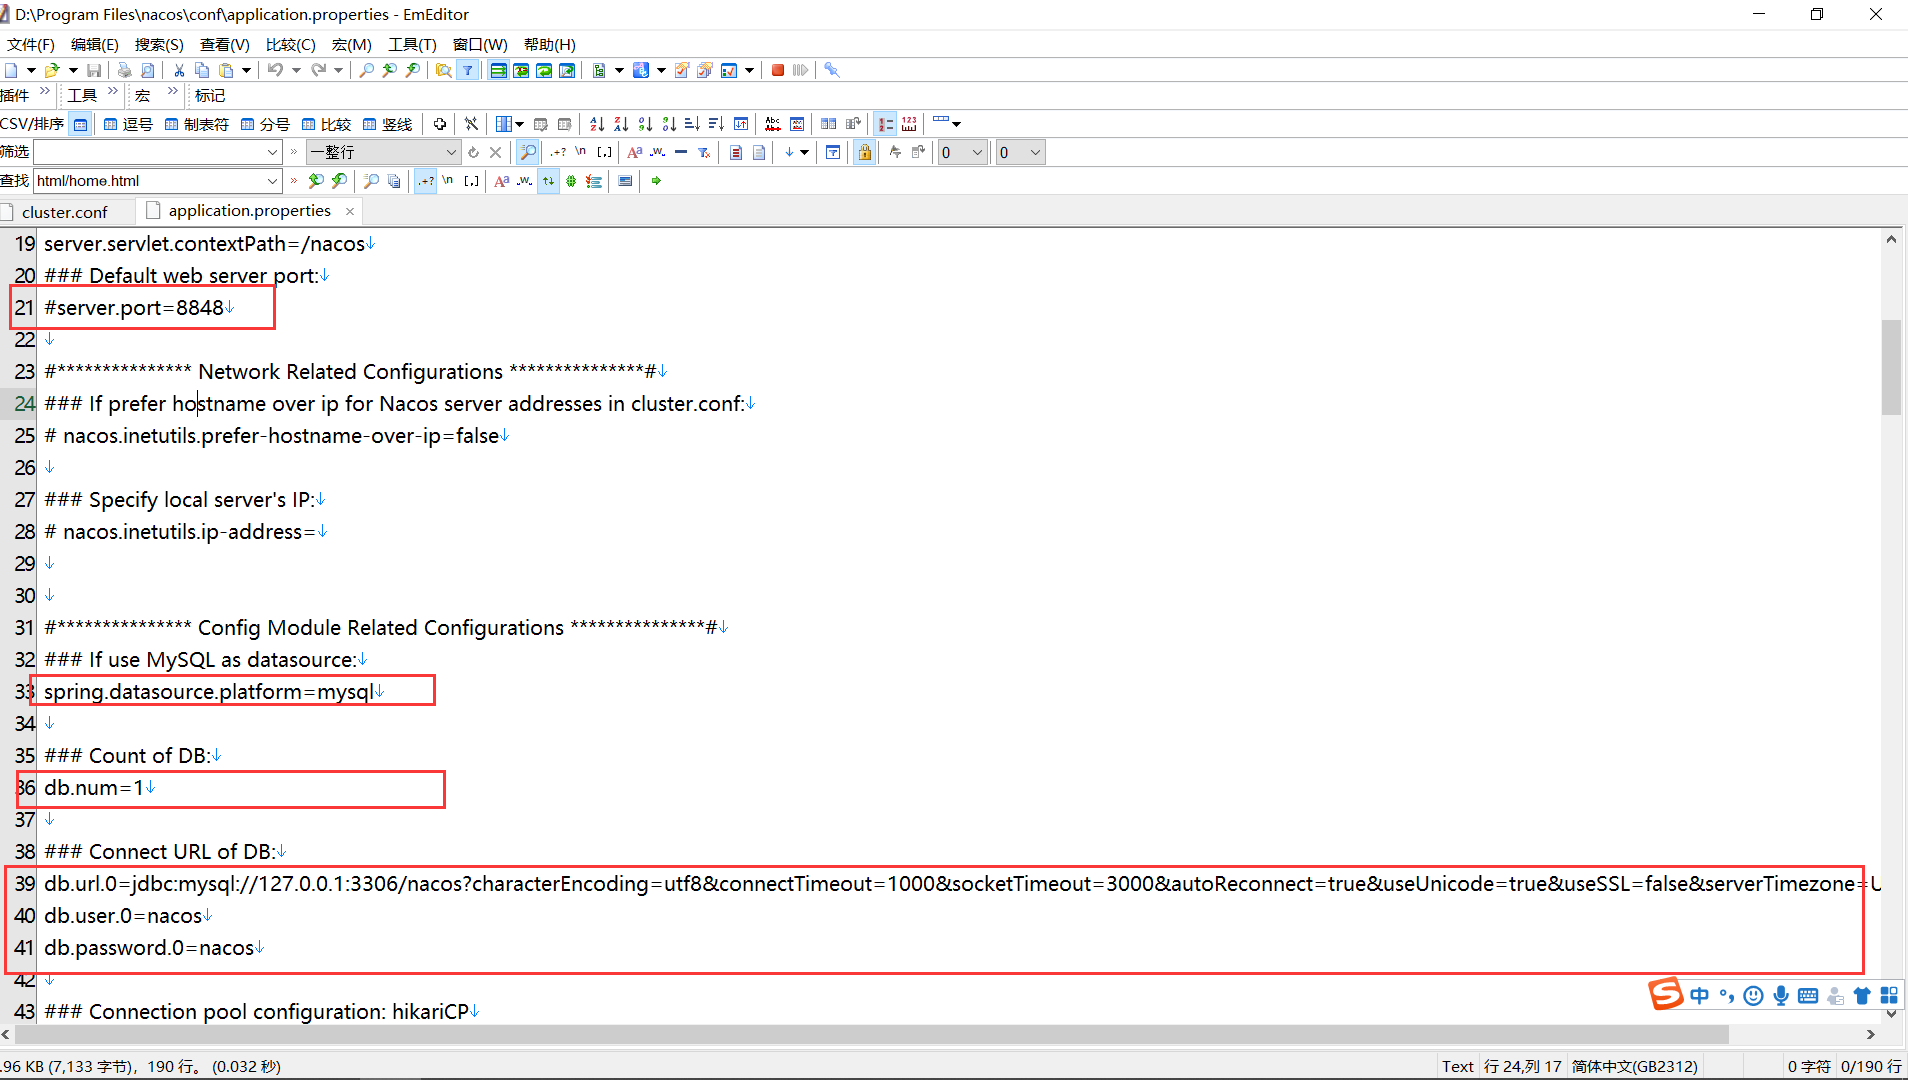Click the 分号 semicolon button
Viewport: 1908px width, 1080px height.
265,124
